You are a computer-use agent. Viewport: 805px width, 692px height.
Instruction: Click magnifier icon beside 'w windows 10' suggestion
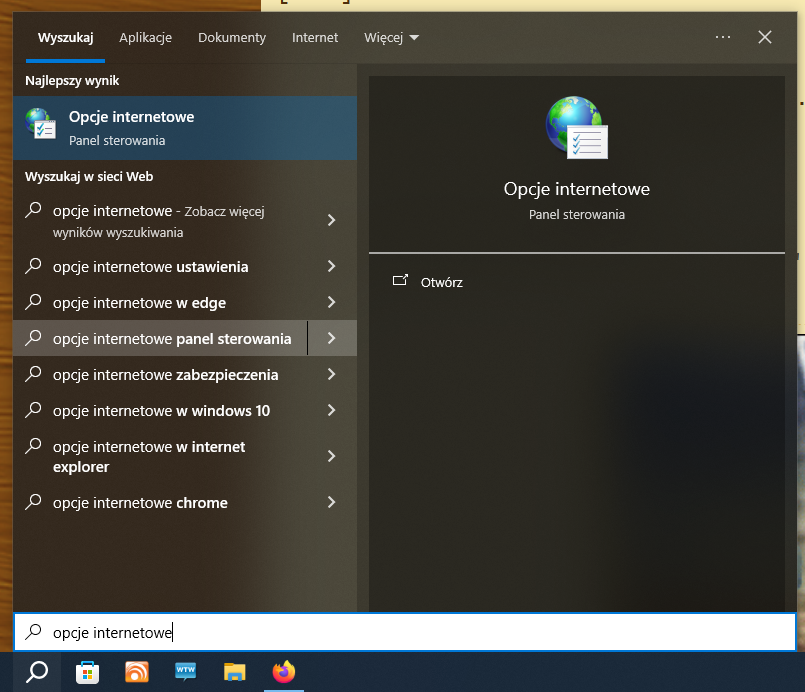pos(33,409)
